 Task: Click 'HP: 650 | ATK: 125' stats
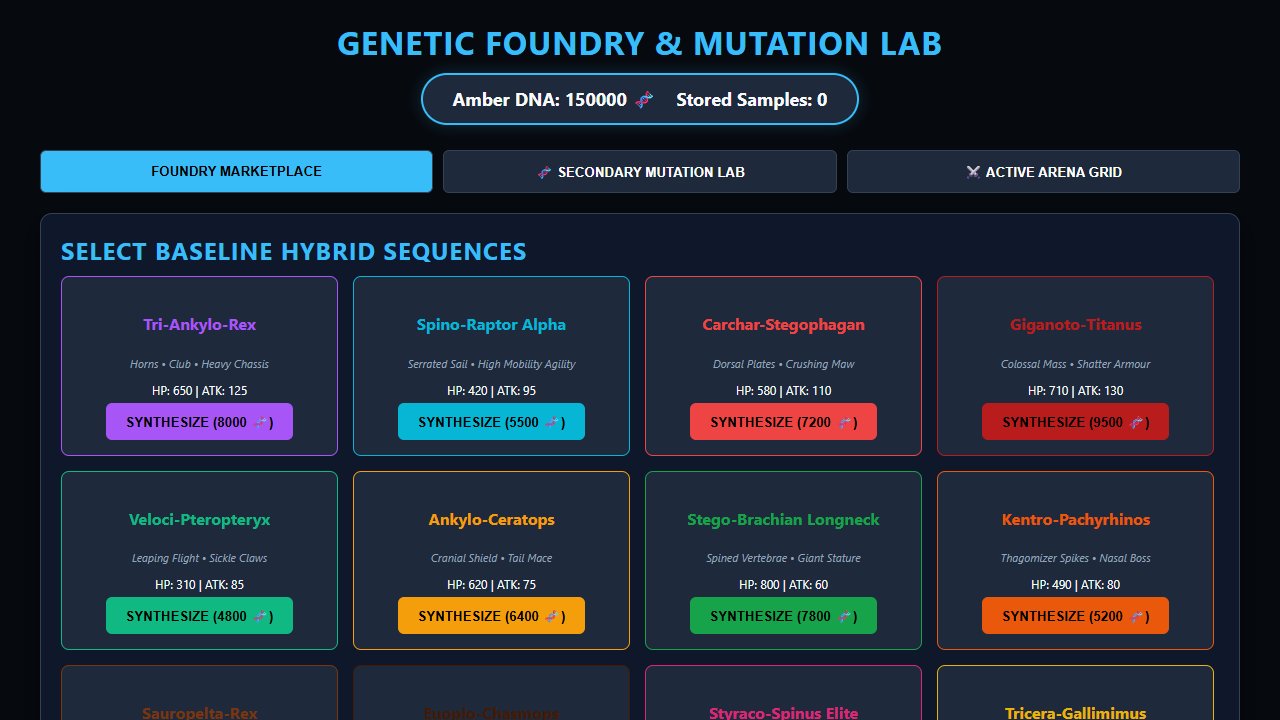pyautogui.click(x=199, y=391)
